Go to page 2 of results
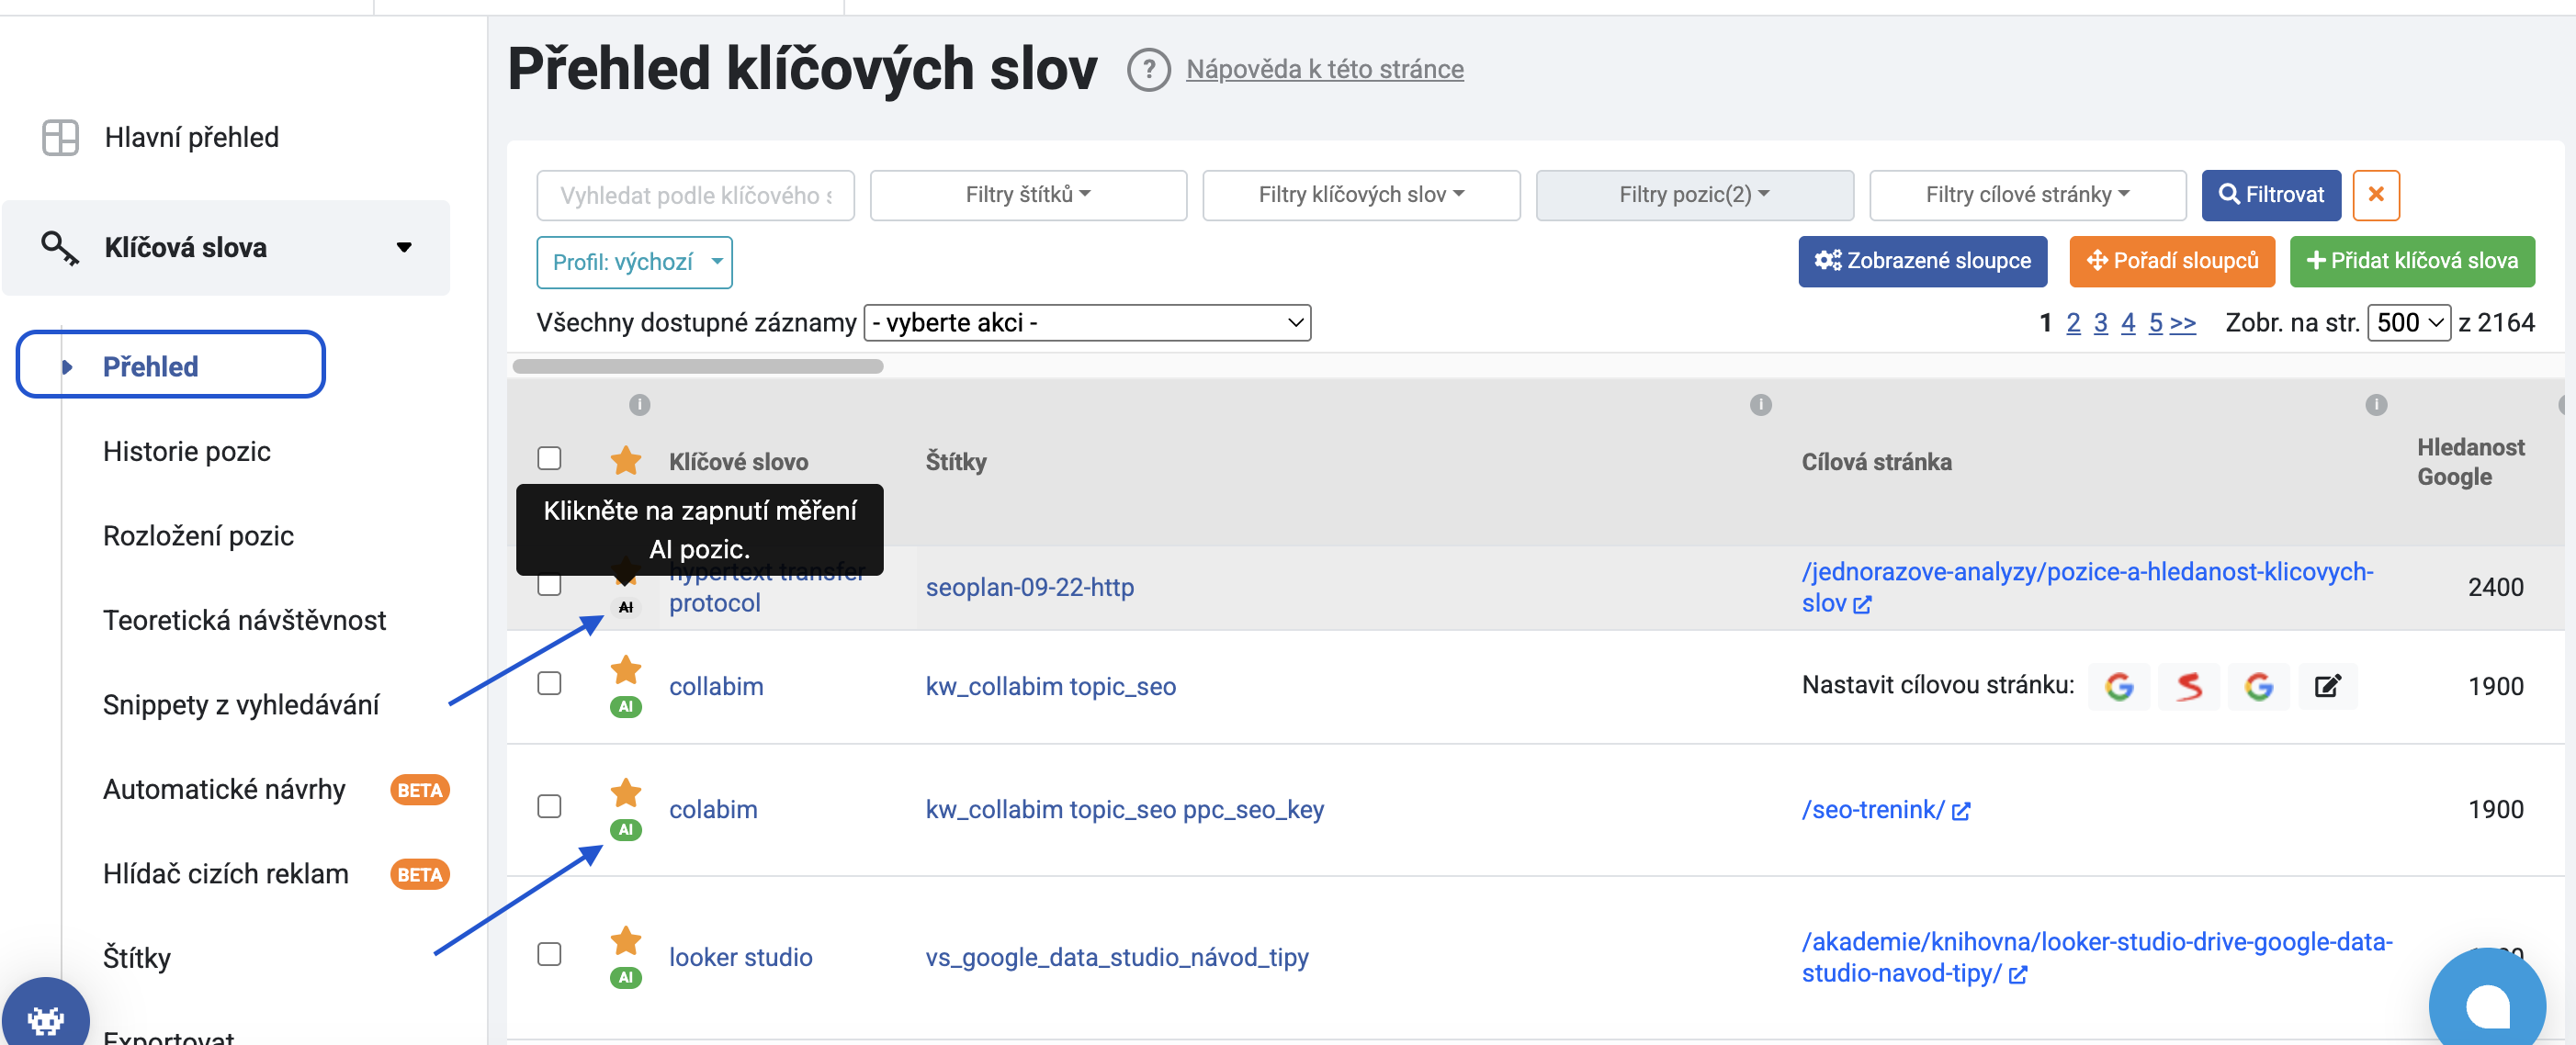The image size is (2576, 1045). click(x=2073, y=322)
